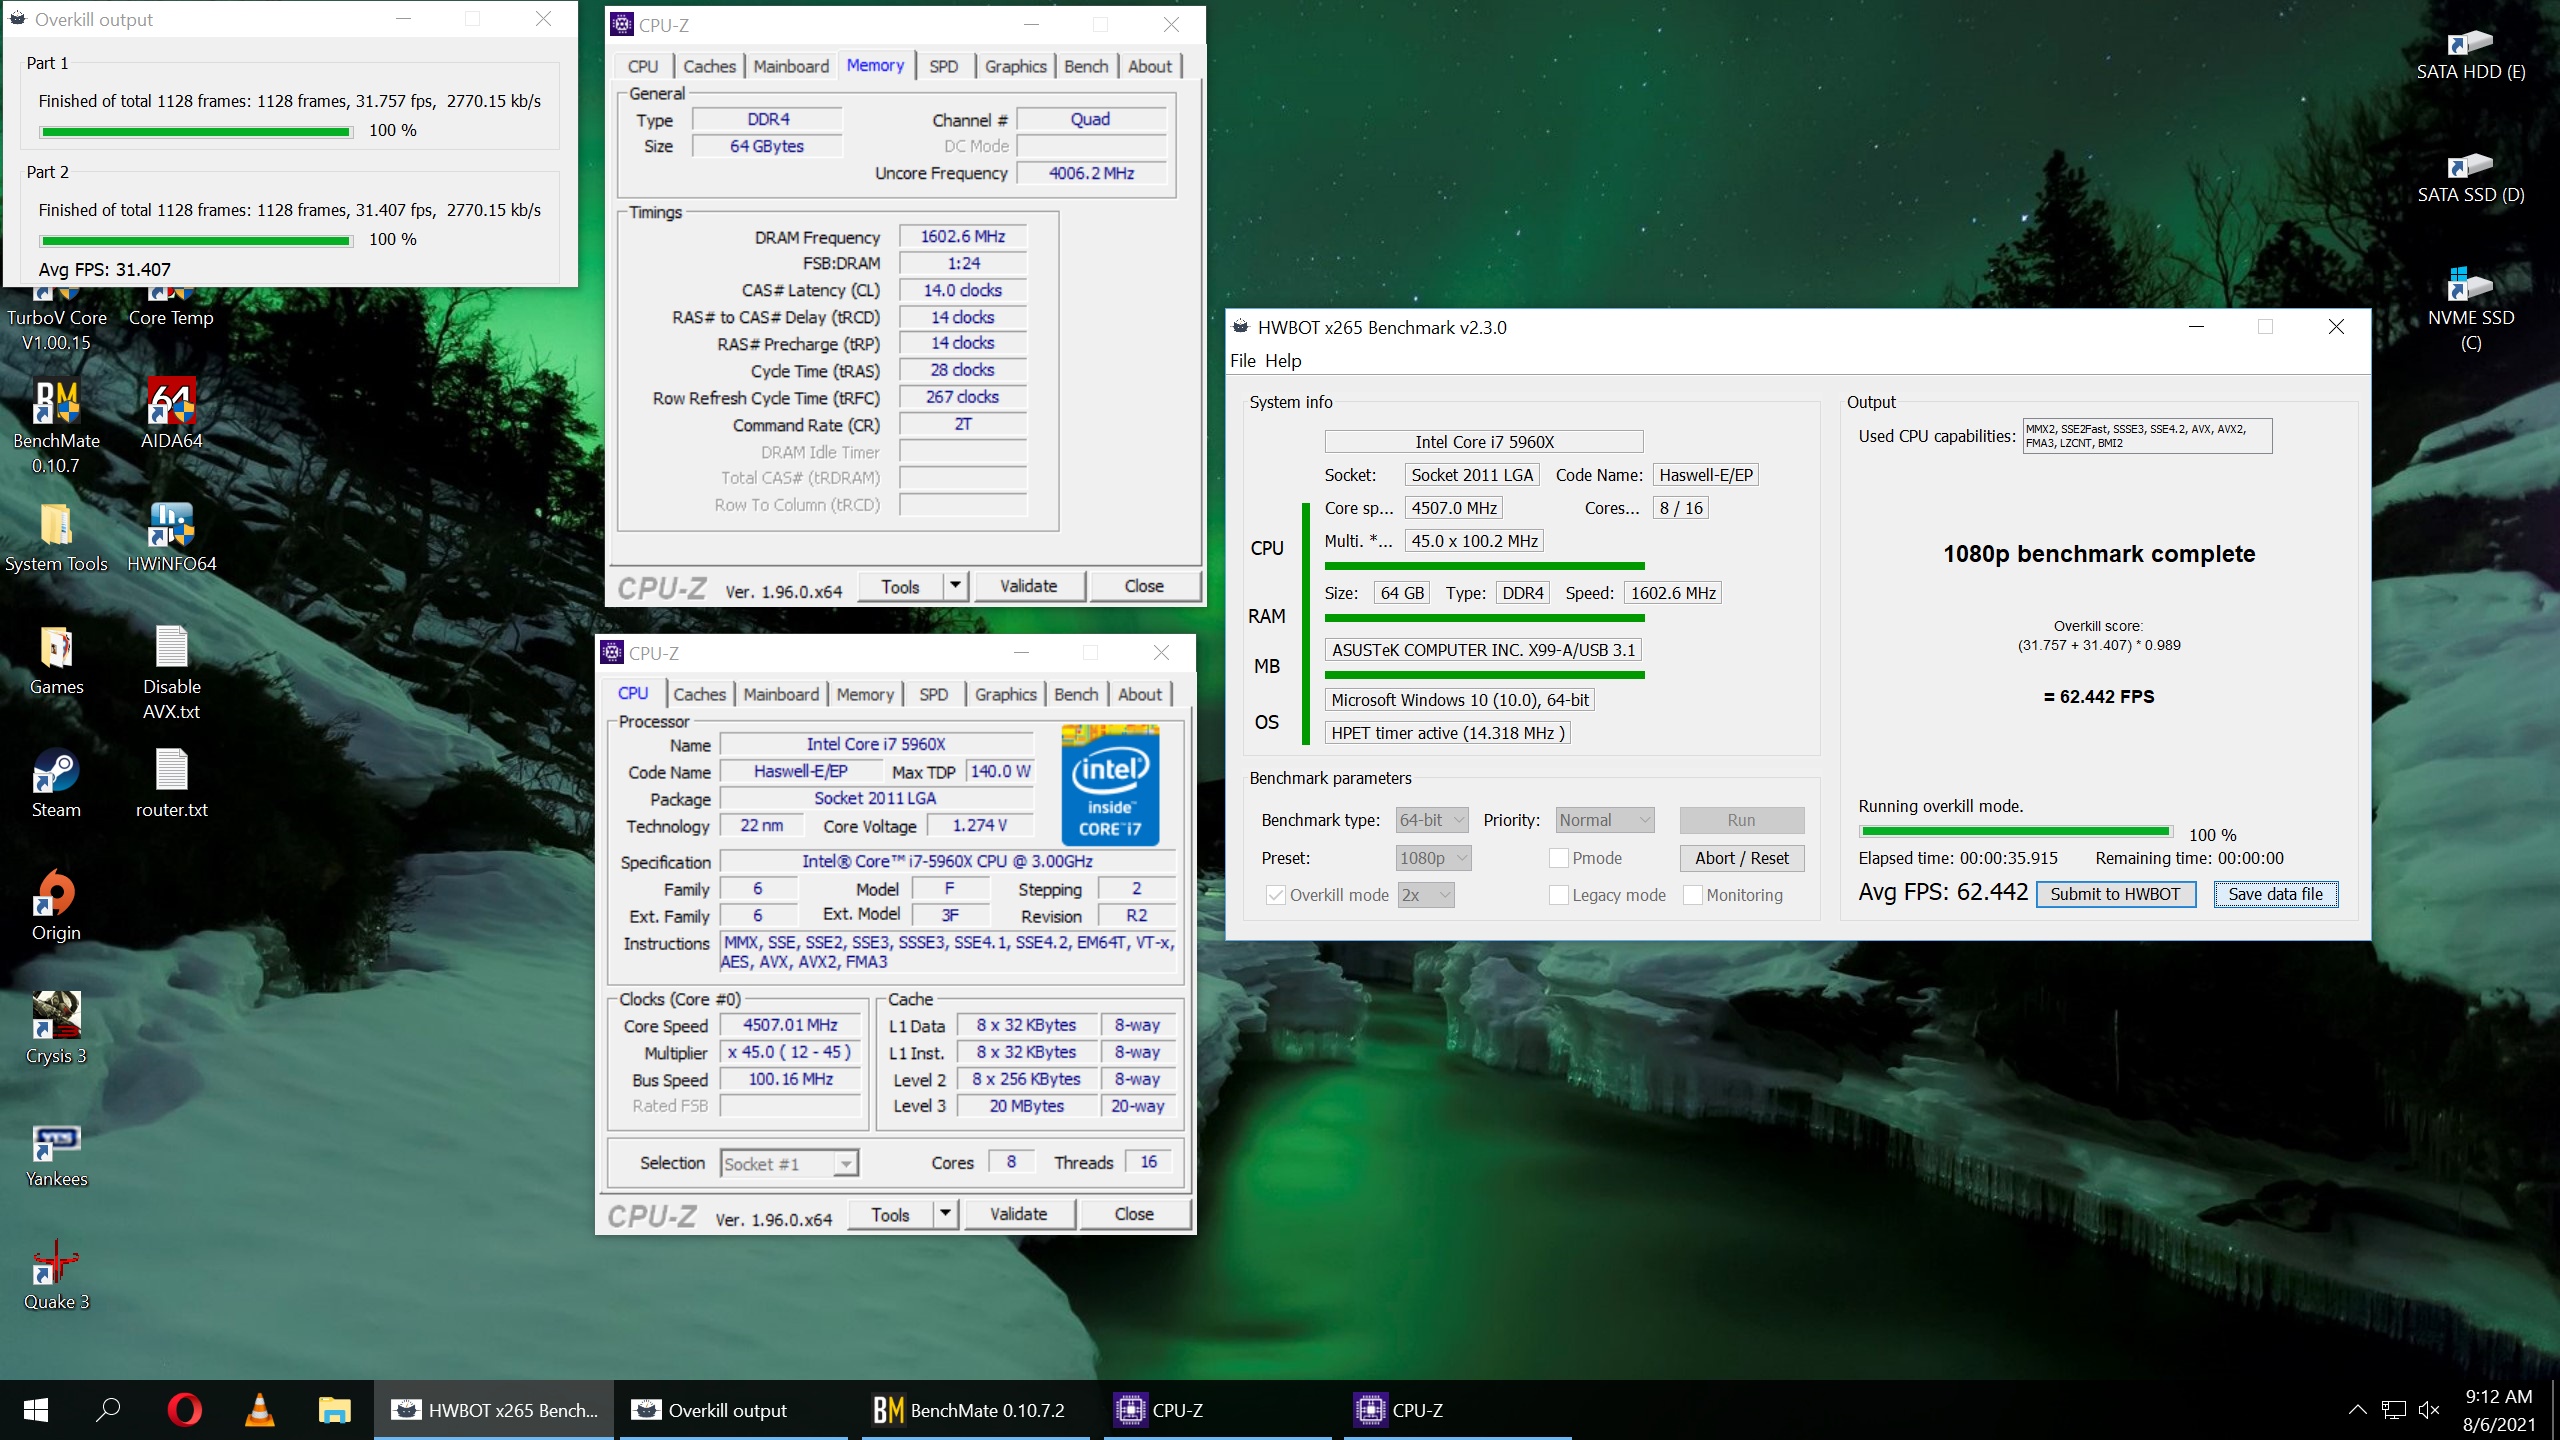
Task: Open the Priority Normal dropdown
Action: [1605, 820]
